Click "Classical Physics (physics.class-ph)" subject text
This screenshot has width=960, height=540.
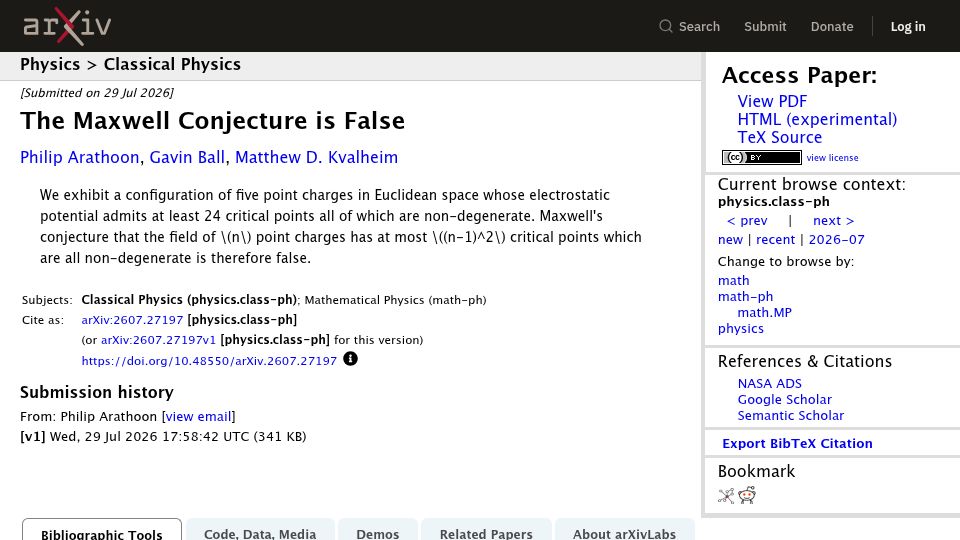click(x=189, y=300)
